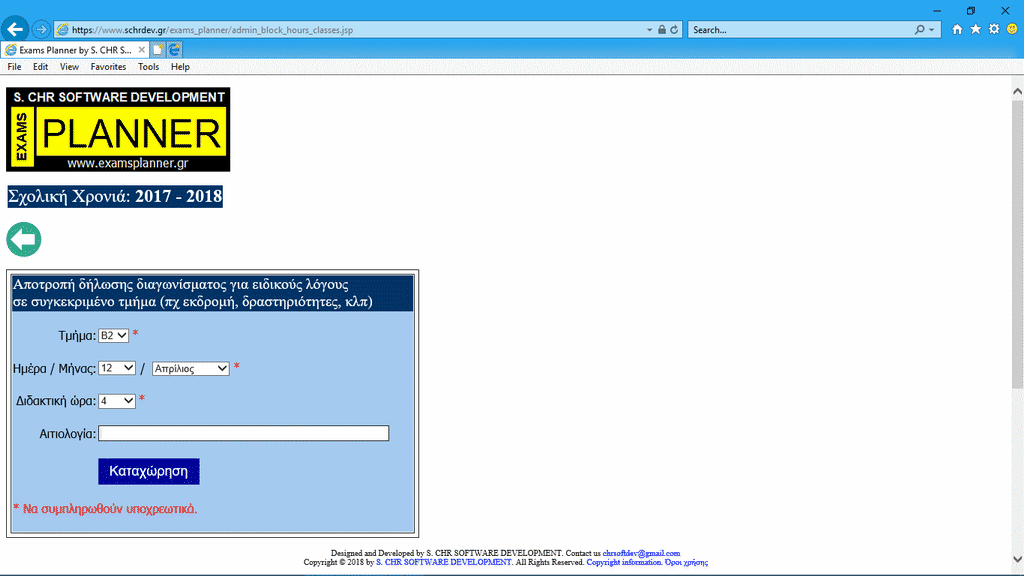
Task: Open the month dropdown showing Απρίλιος
Action: click(191, 368)
